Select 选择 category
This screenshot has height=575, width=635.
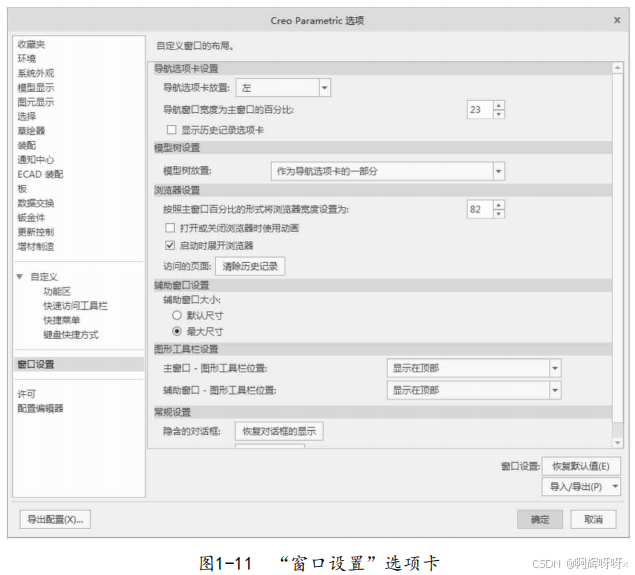point(27,117)
